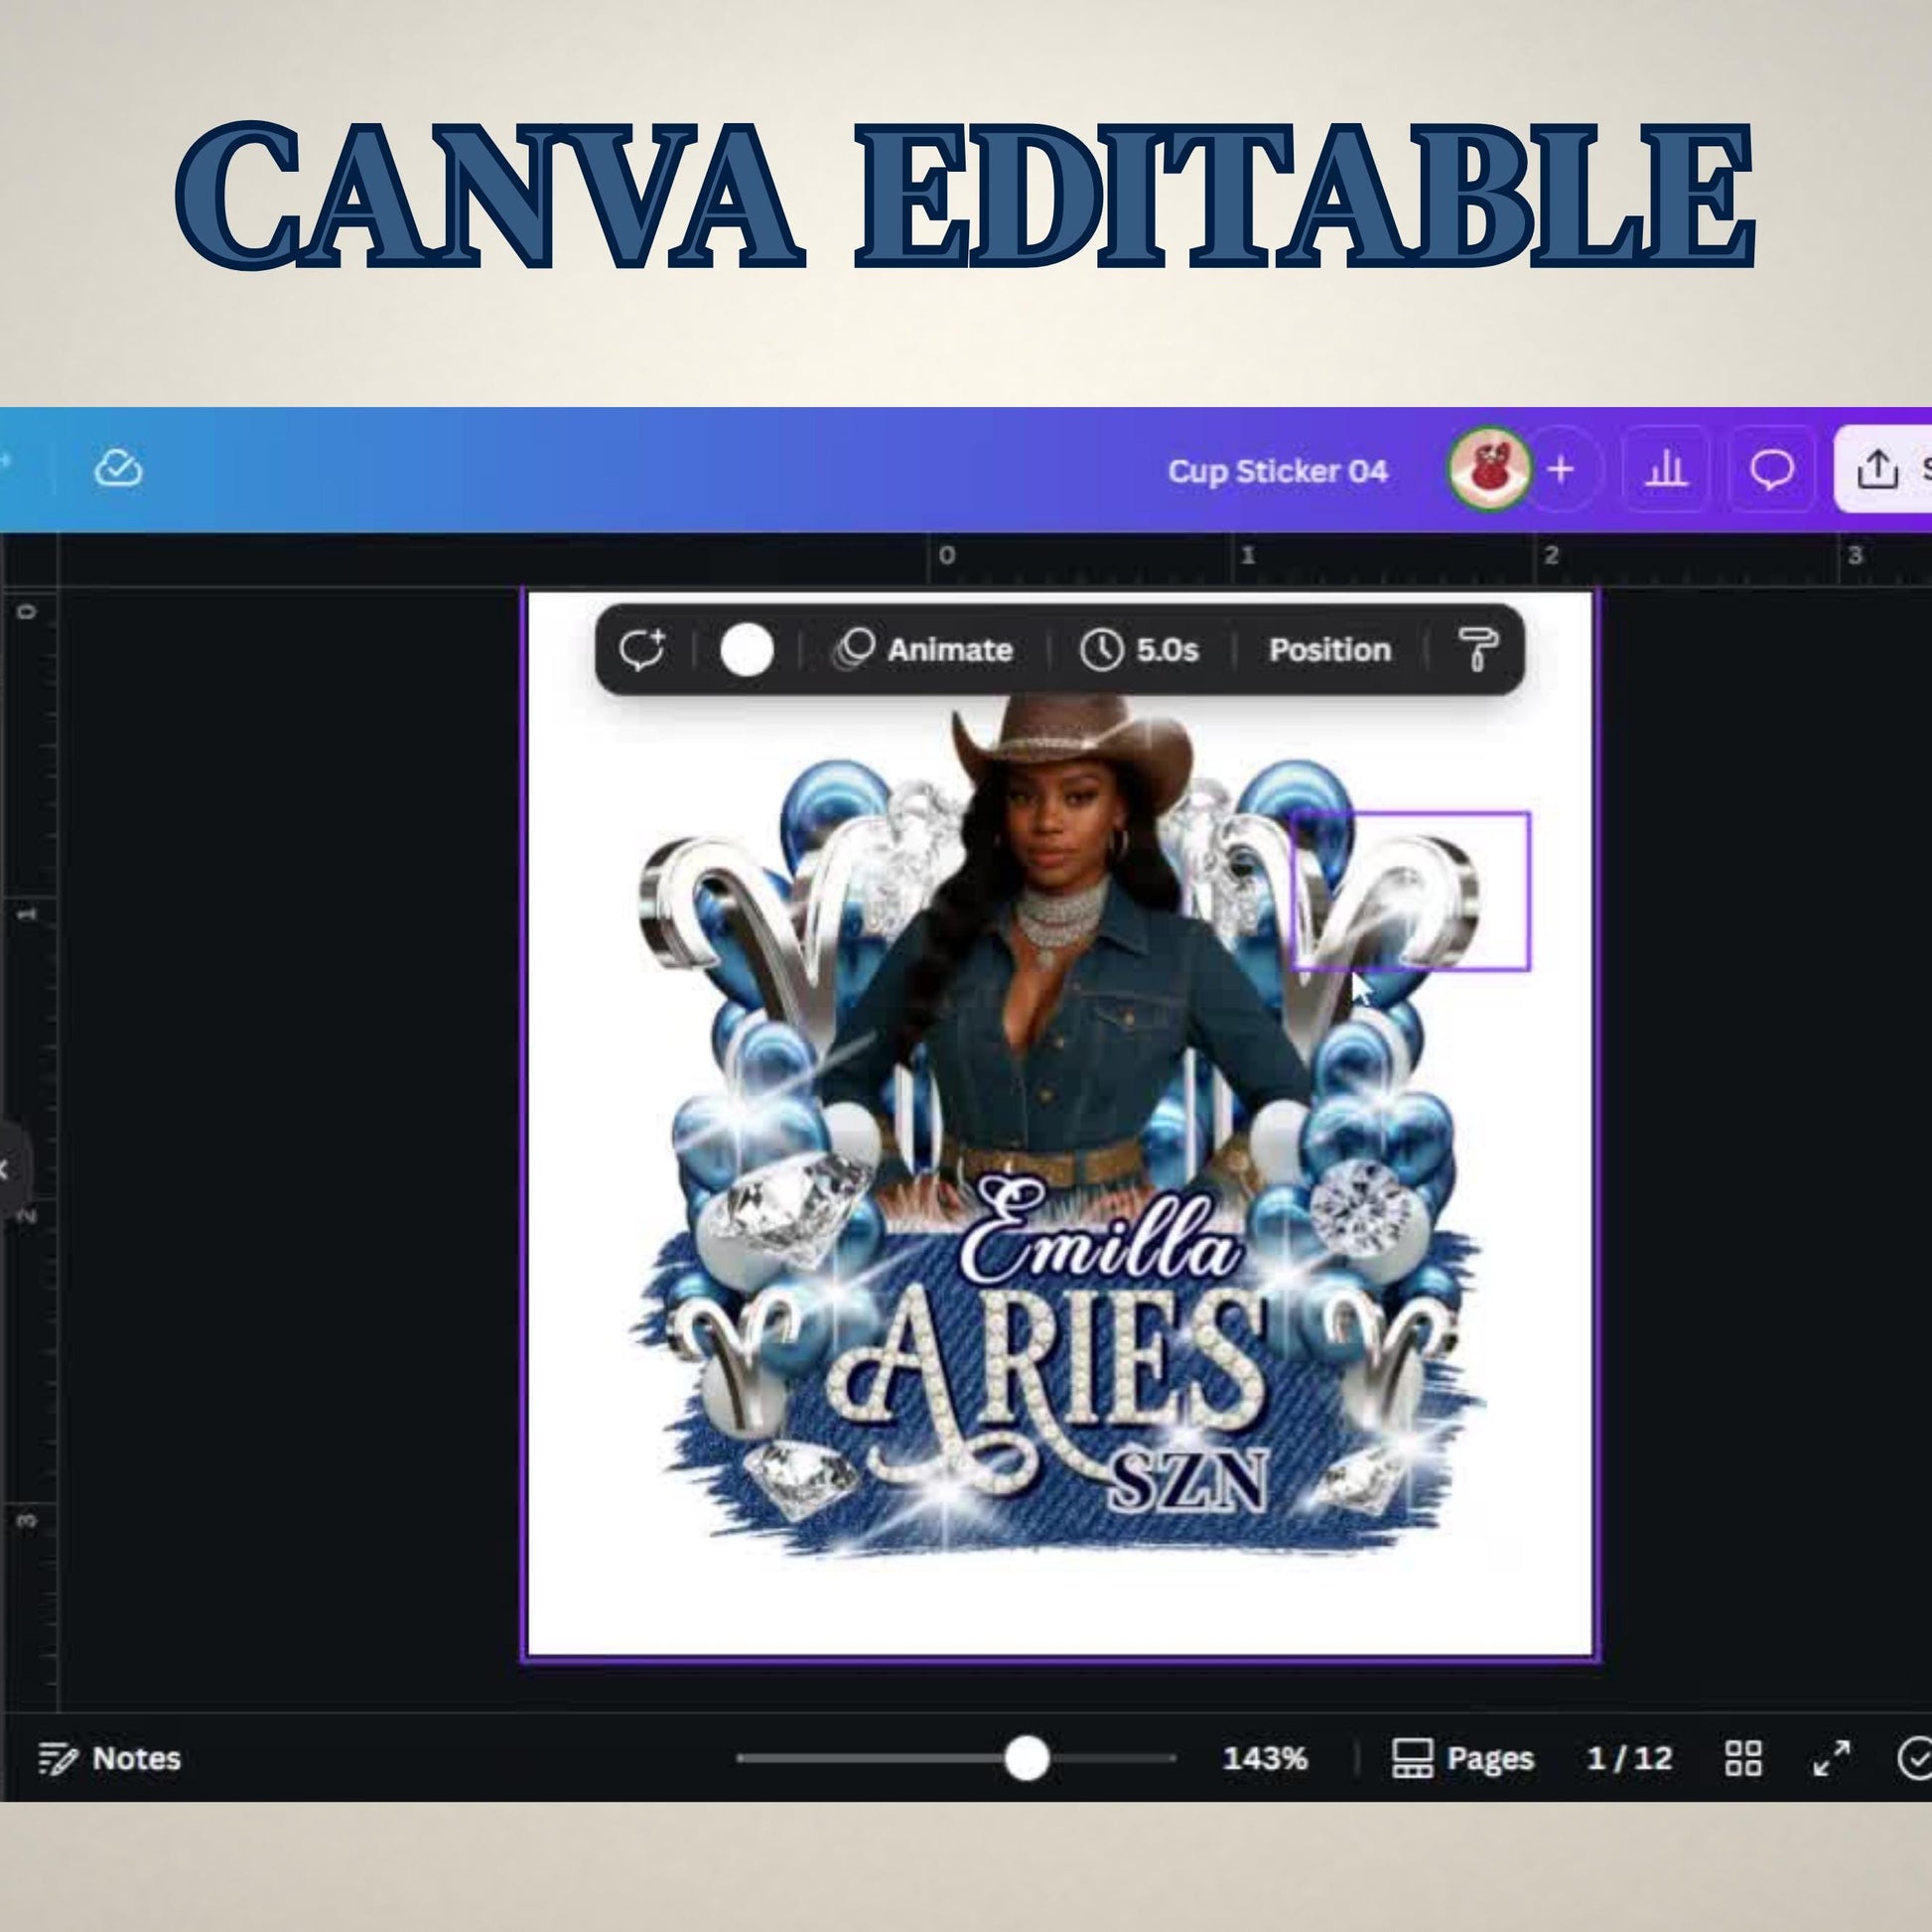Screen dimensions: 1932x1932
Task: Click the zoom slider handle
Action: tap(1026, 1758)
